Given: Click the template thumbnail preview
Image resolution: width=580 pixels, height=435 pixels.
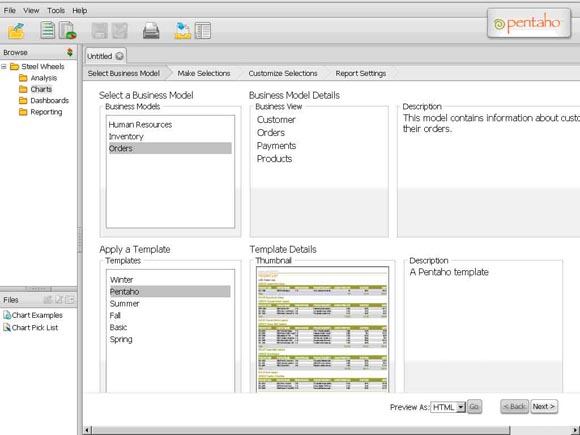Looking at the screenshot, I should click(322, 329).
